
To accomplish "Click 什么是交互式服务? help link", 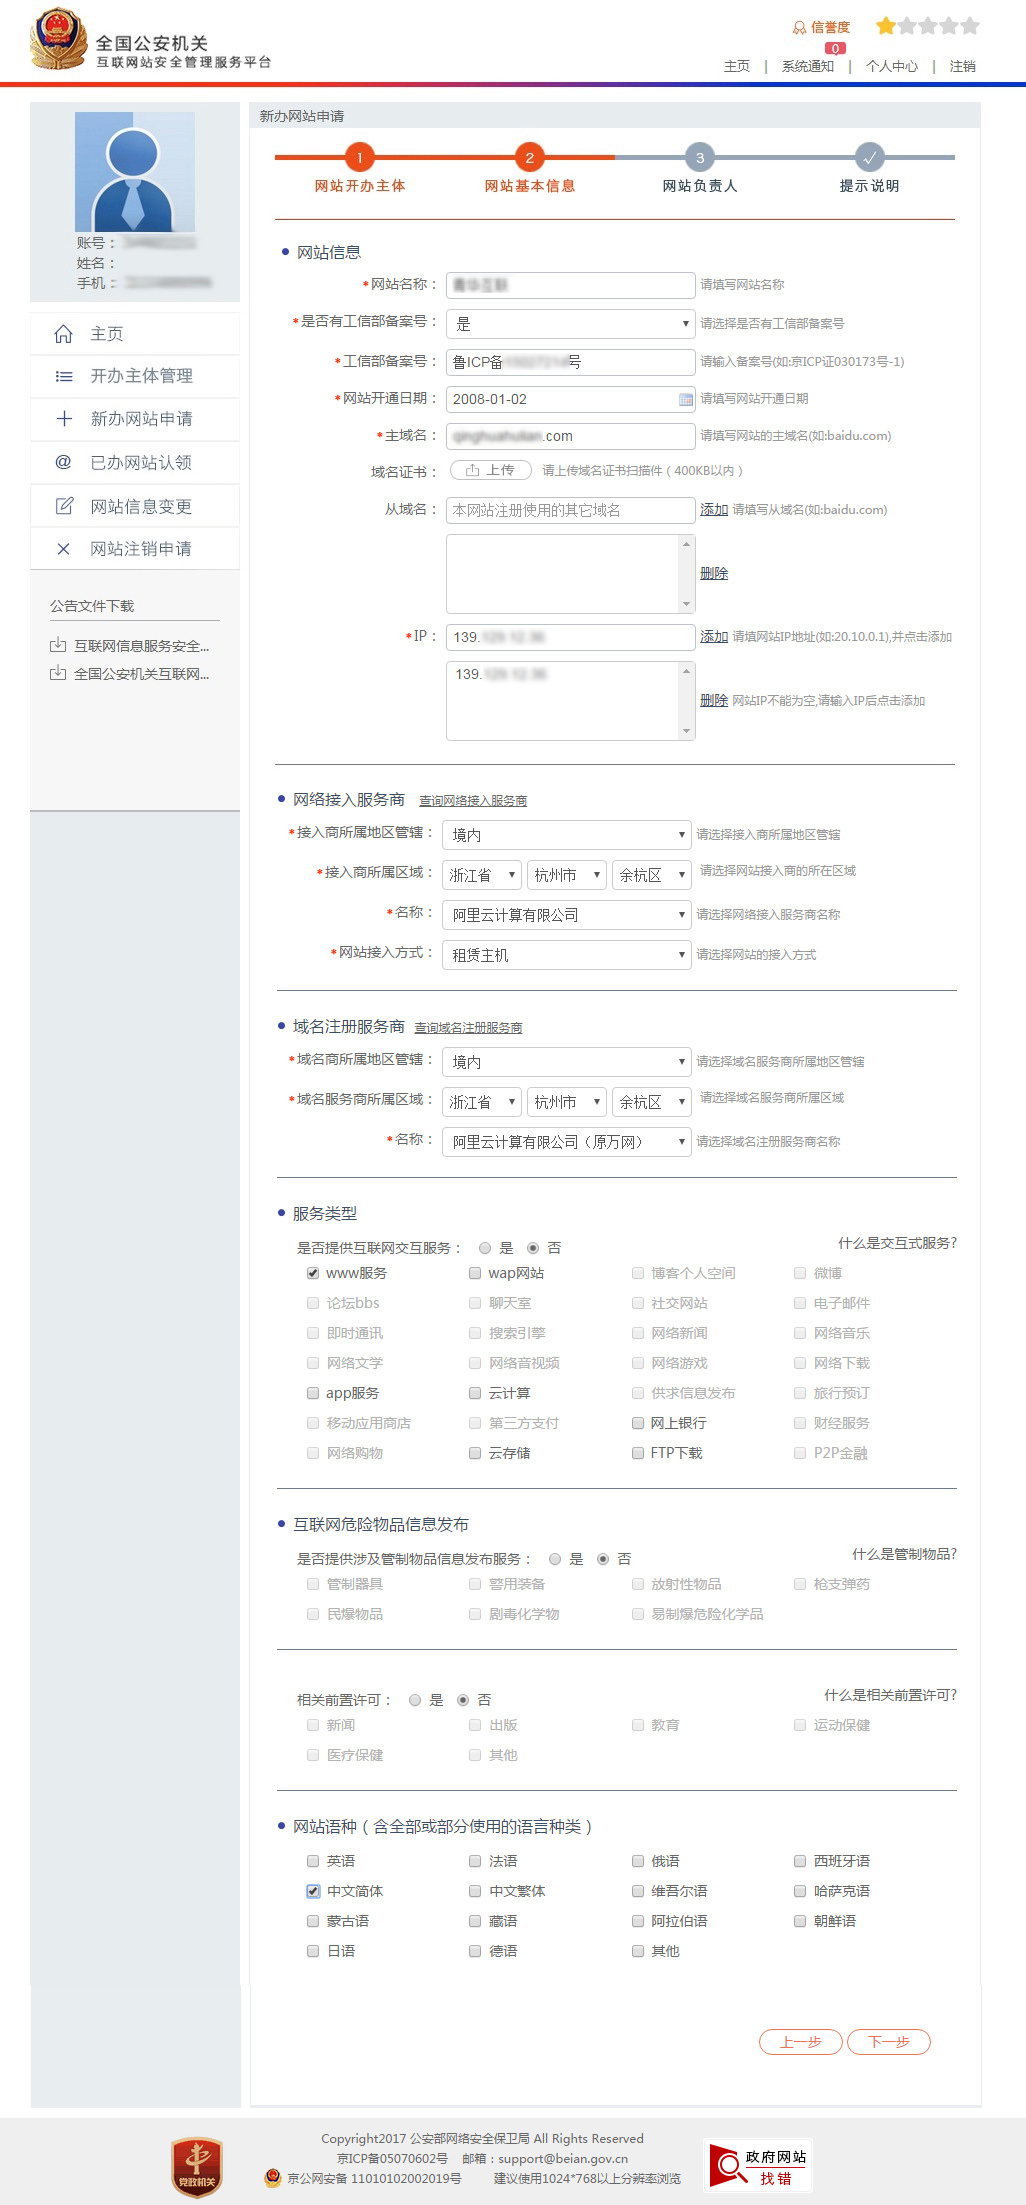I will click(897, 1243).
